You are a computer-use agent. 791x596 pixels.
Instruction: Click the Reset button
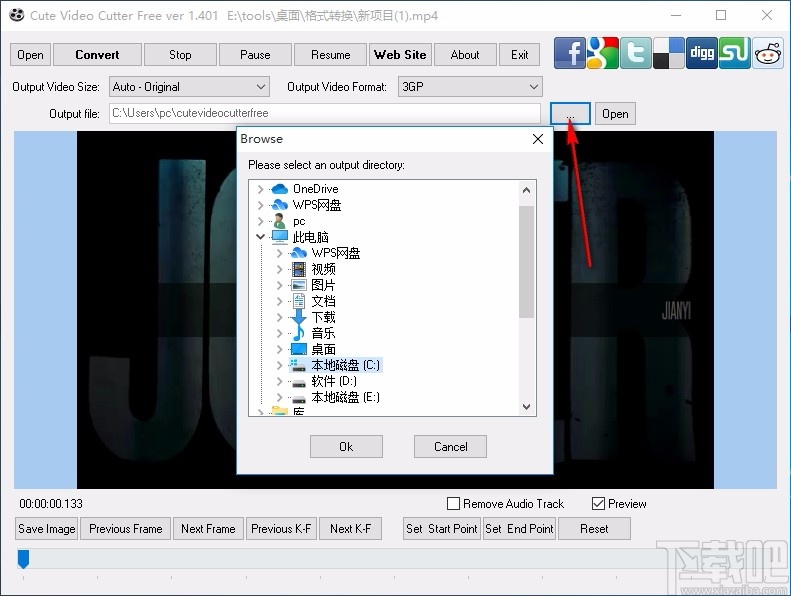[594, 529]
